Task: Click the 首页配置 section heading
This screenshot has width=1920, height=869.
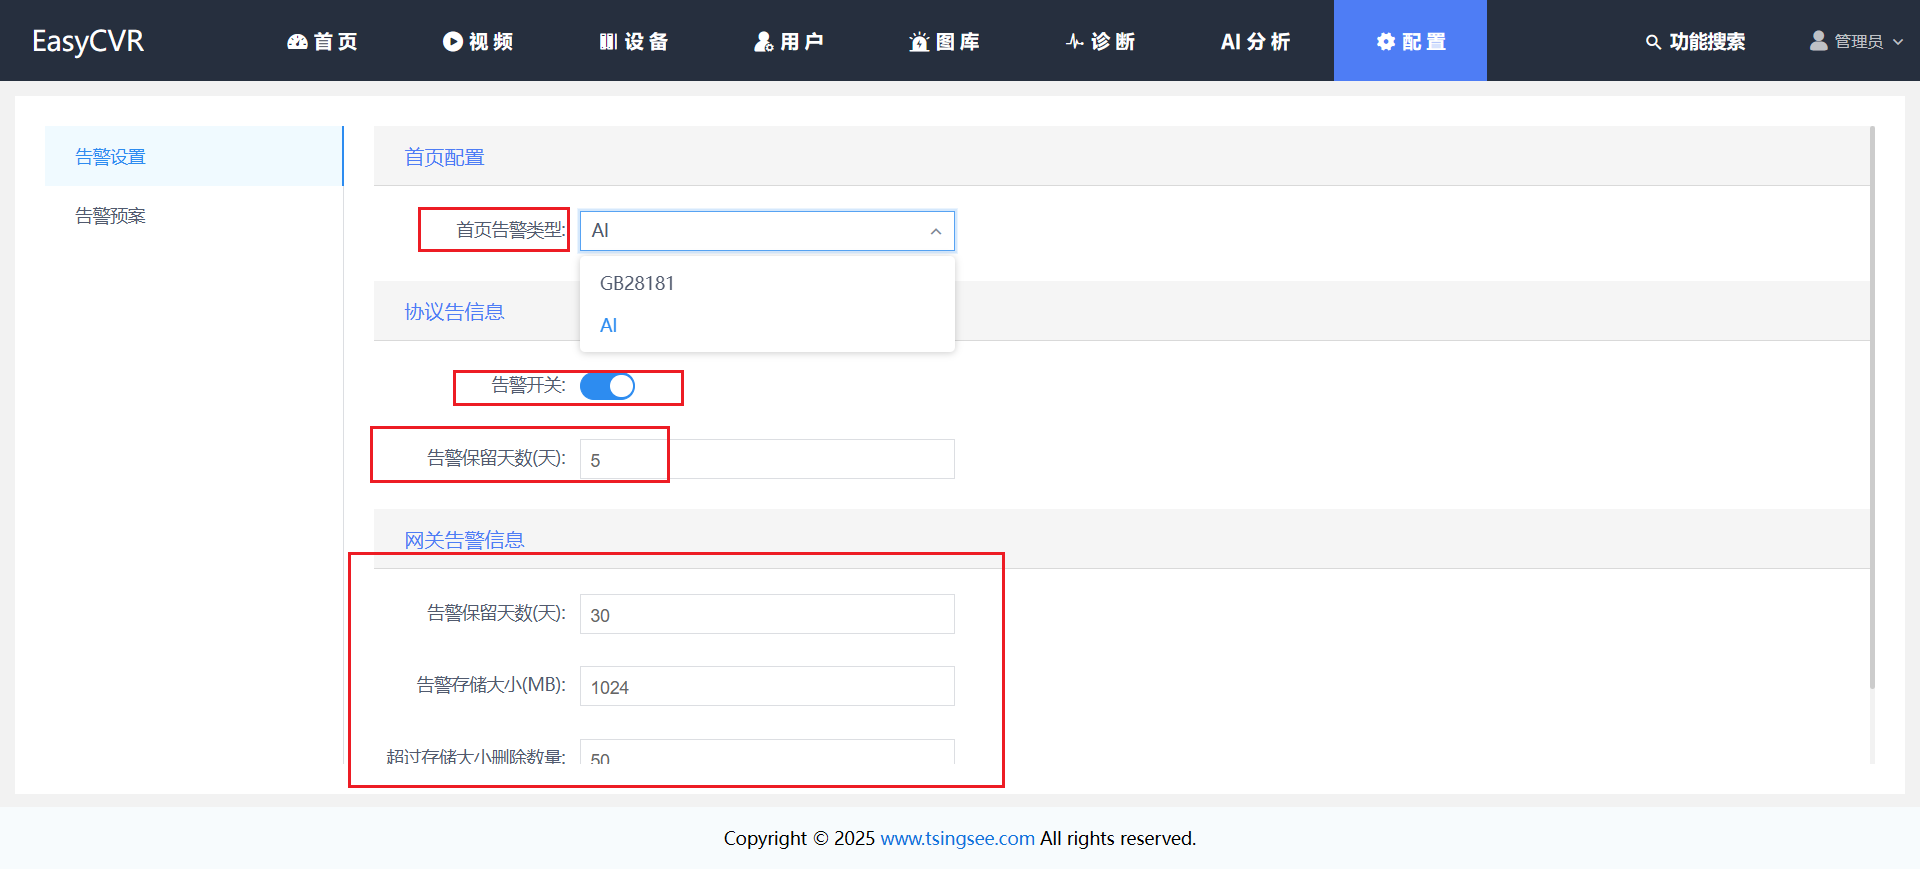Action: coord(444,157)
